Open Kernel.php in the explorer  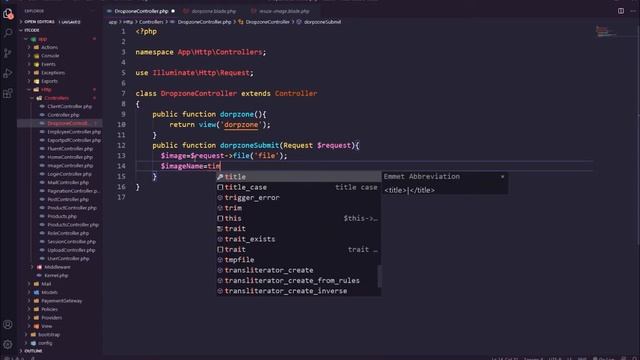tap(56, 276)
